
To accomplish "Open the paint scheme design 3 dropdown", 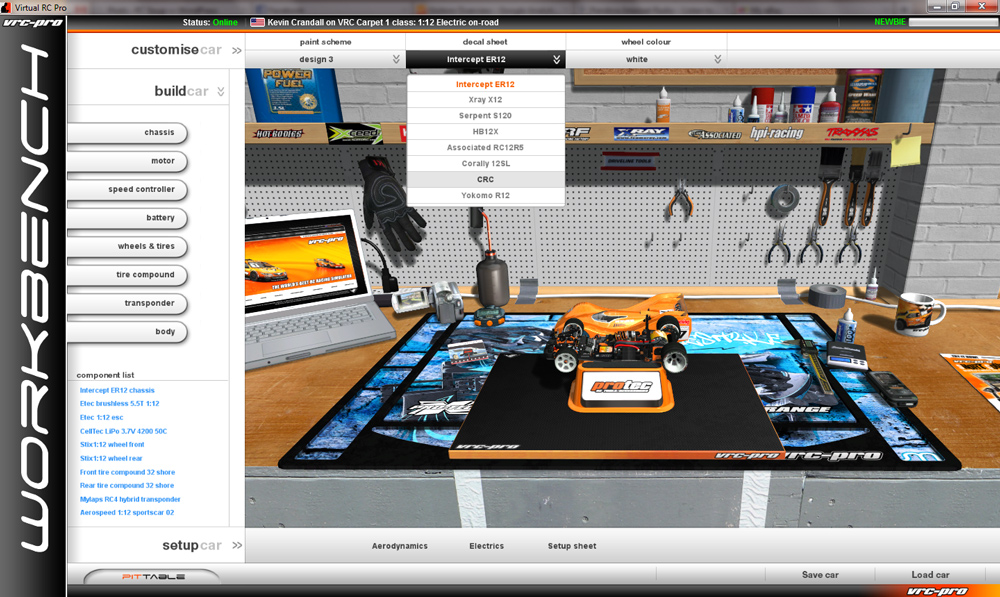I will [325, 59].
